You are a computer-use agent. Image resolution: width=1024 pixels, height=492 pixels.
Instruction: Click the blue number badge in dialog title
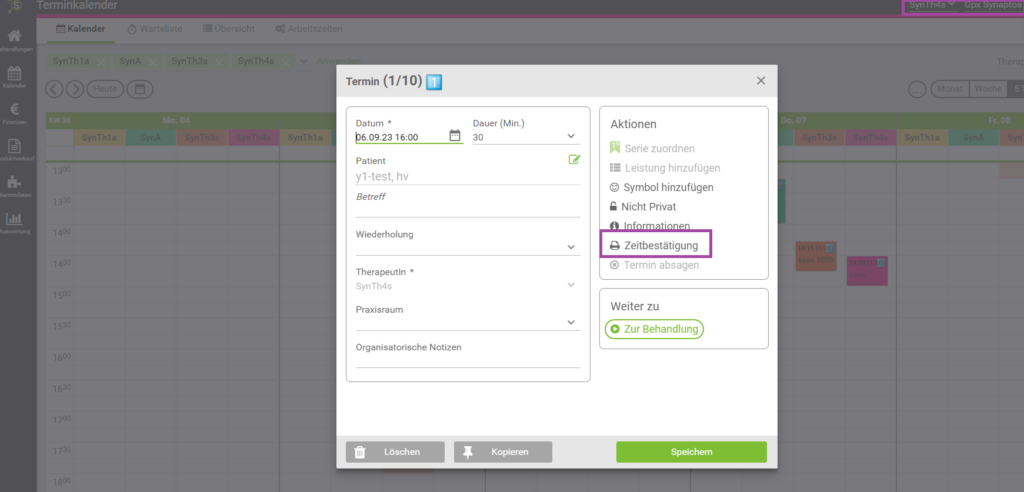pos(434,82)
